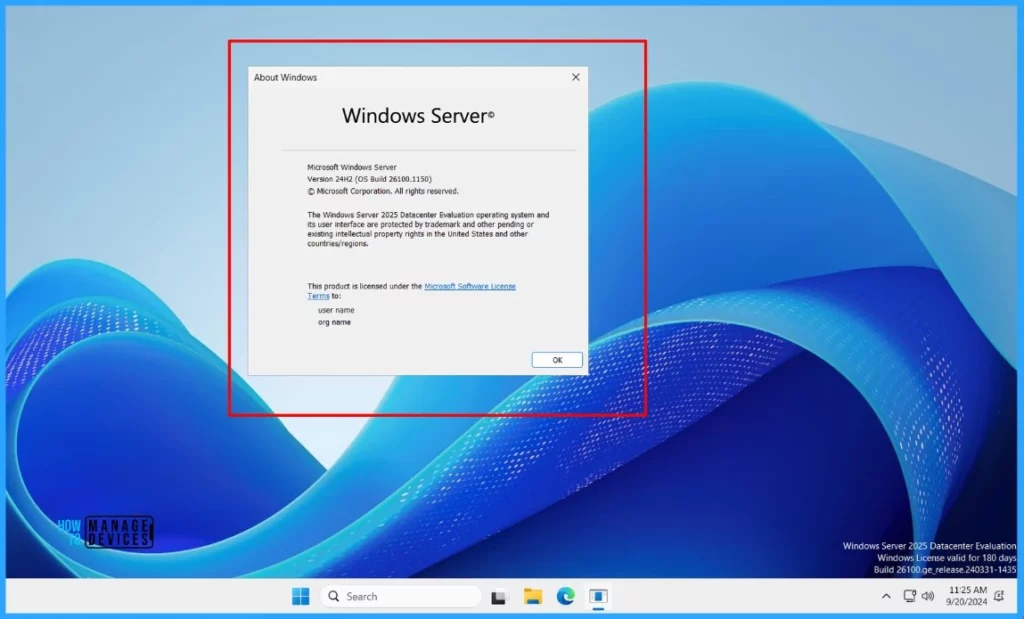Click the magnifier icon in the Search box
1024x619 pixels.
pos(334,596)
